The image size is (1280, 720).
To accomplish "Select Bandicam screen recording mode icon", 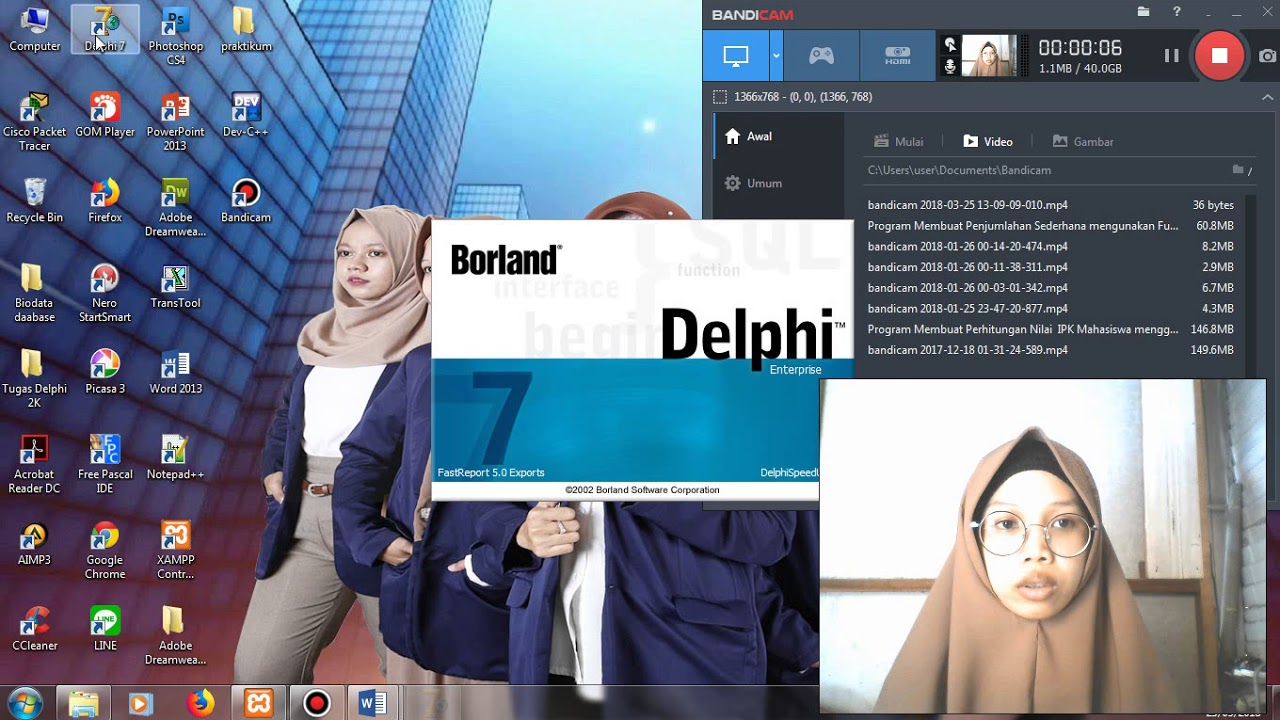I will pos(736,56).
